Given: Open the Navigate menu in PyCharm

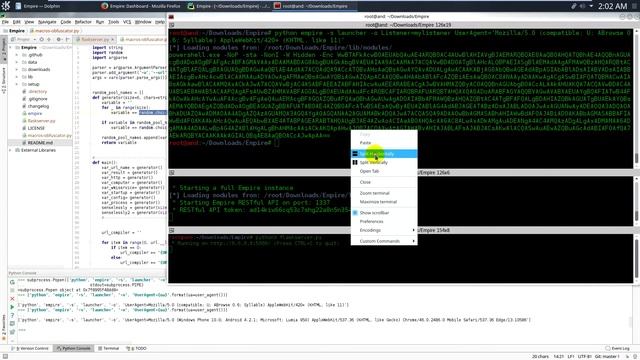Looking at the screenshot, I should 47,22.
